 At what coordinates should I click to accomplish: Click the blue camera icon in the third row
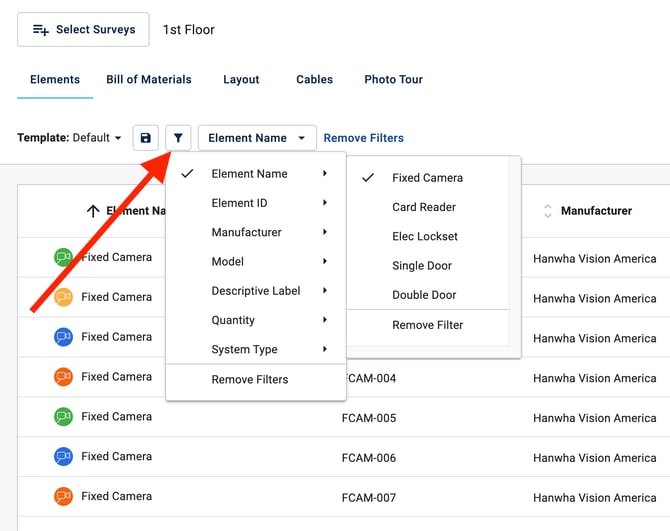[63, 337]
